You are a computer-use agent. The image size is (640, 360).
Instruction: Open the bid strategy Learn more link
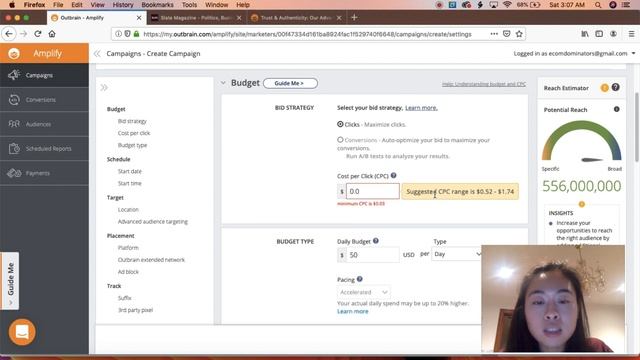click(421, 108)
